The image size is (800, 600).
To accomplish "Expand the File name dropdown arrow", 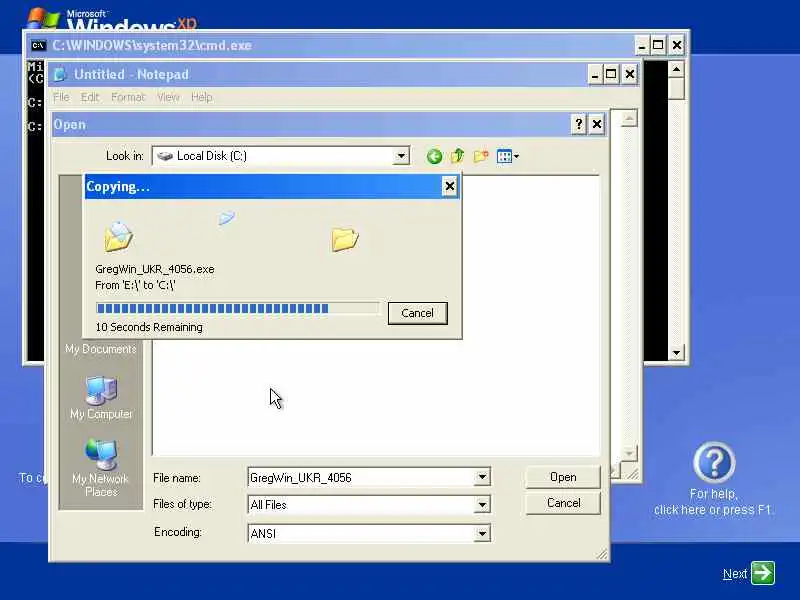I will pyautogui.click(x=482, y=478).
